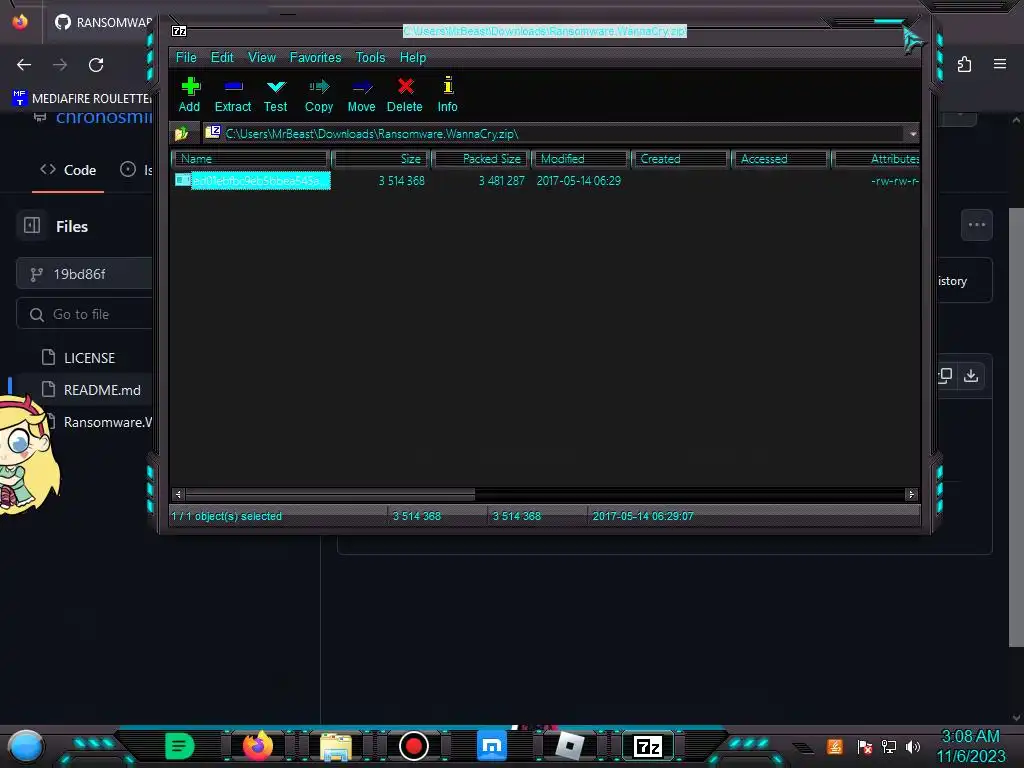Expand the address path dropdown arrow
This screenshot has height=768, width=1024.
(x=912, y=134)
